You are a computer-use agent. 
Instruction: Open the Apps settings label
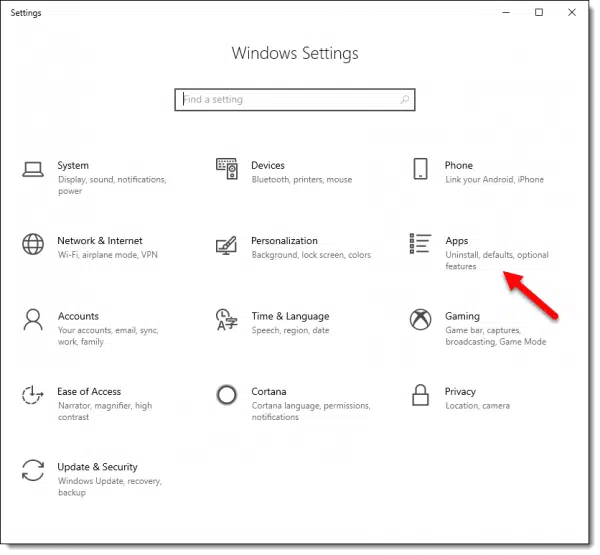[457, 241]
